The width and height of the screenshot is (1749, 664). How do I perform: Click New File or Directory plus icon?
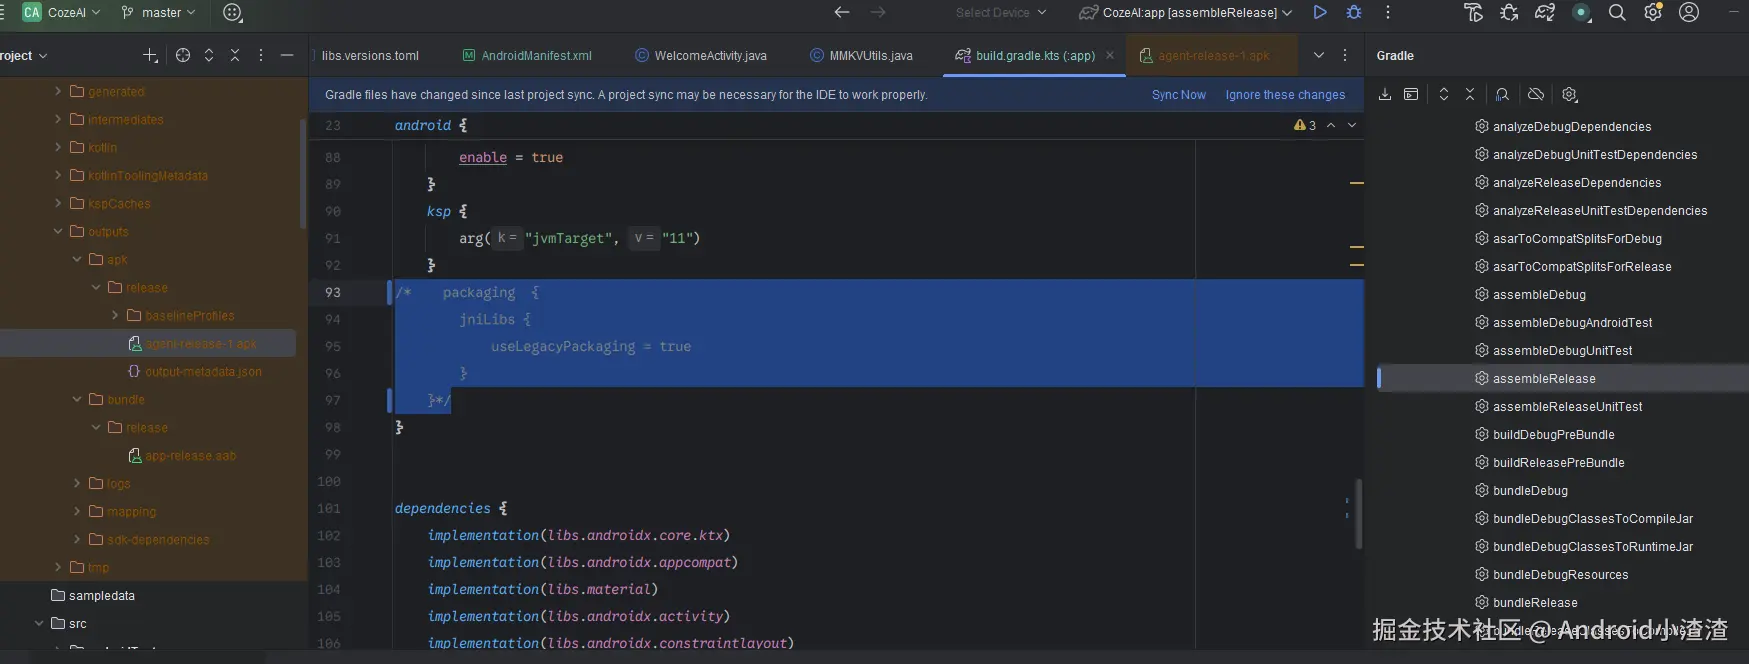(150, 55)
